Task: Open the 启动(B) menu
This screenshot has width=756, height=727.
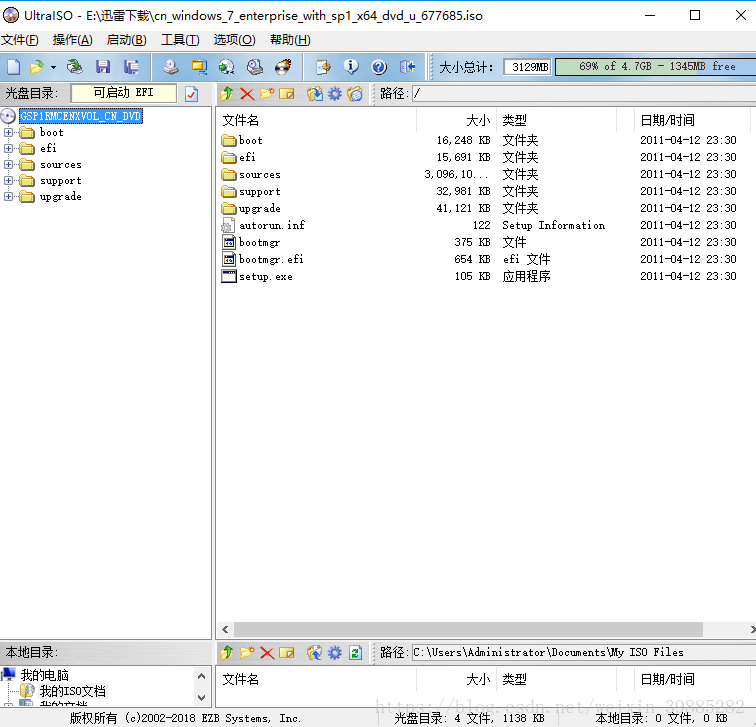Action: (x=126, y=40)
